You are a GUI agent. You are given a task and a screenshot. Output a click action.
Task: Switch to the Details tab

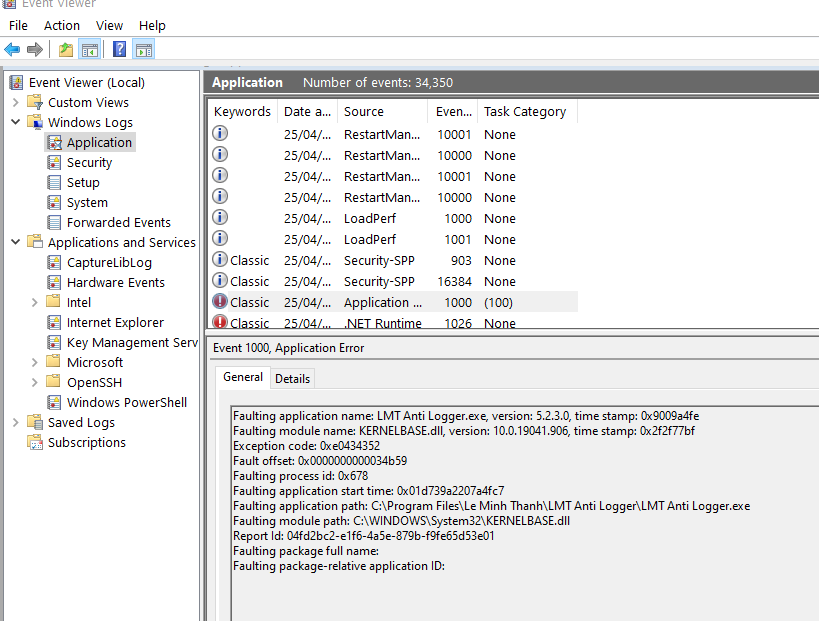292,379
